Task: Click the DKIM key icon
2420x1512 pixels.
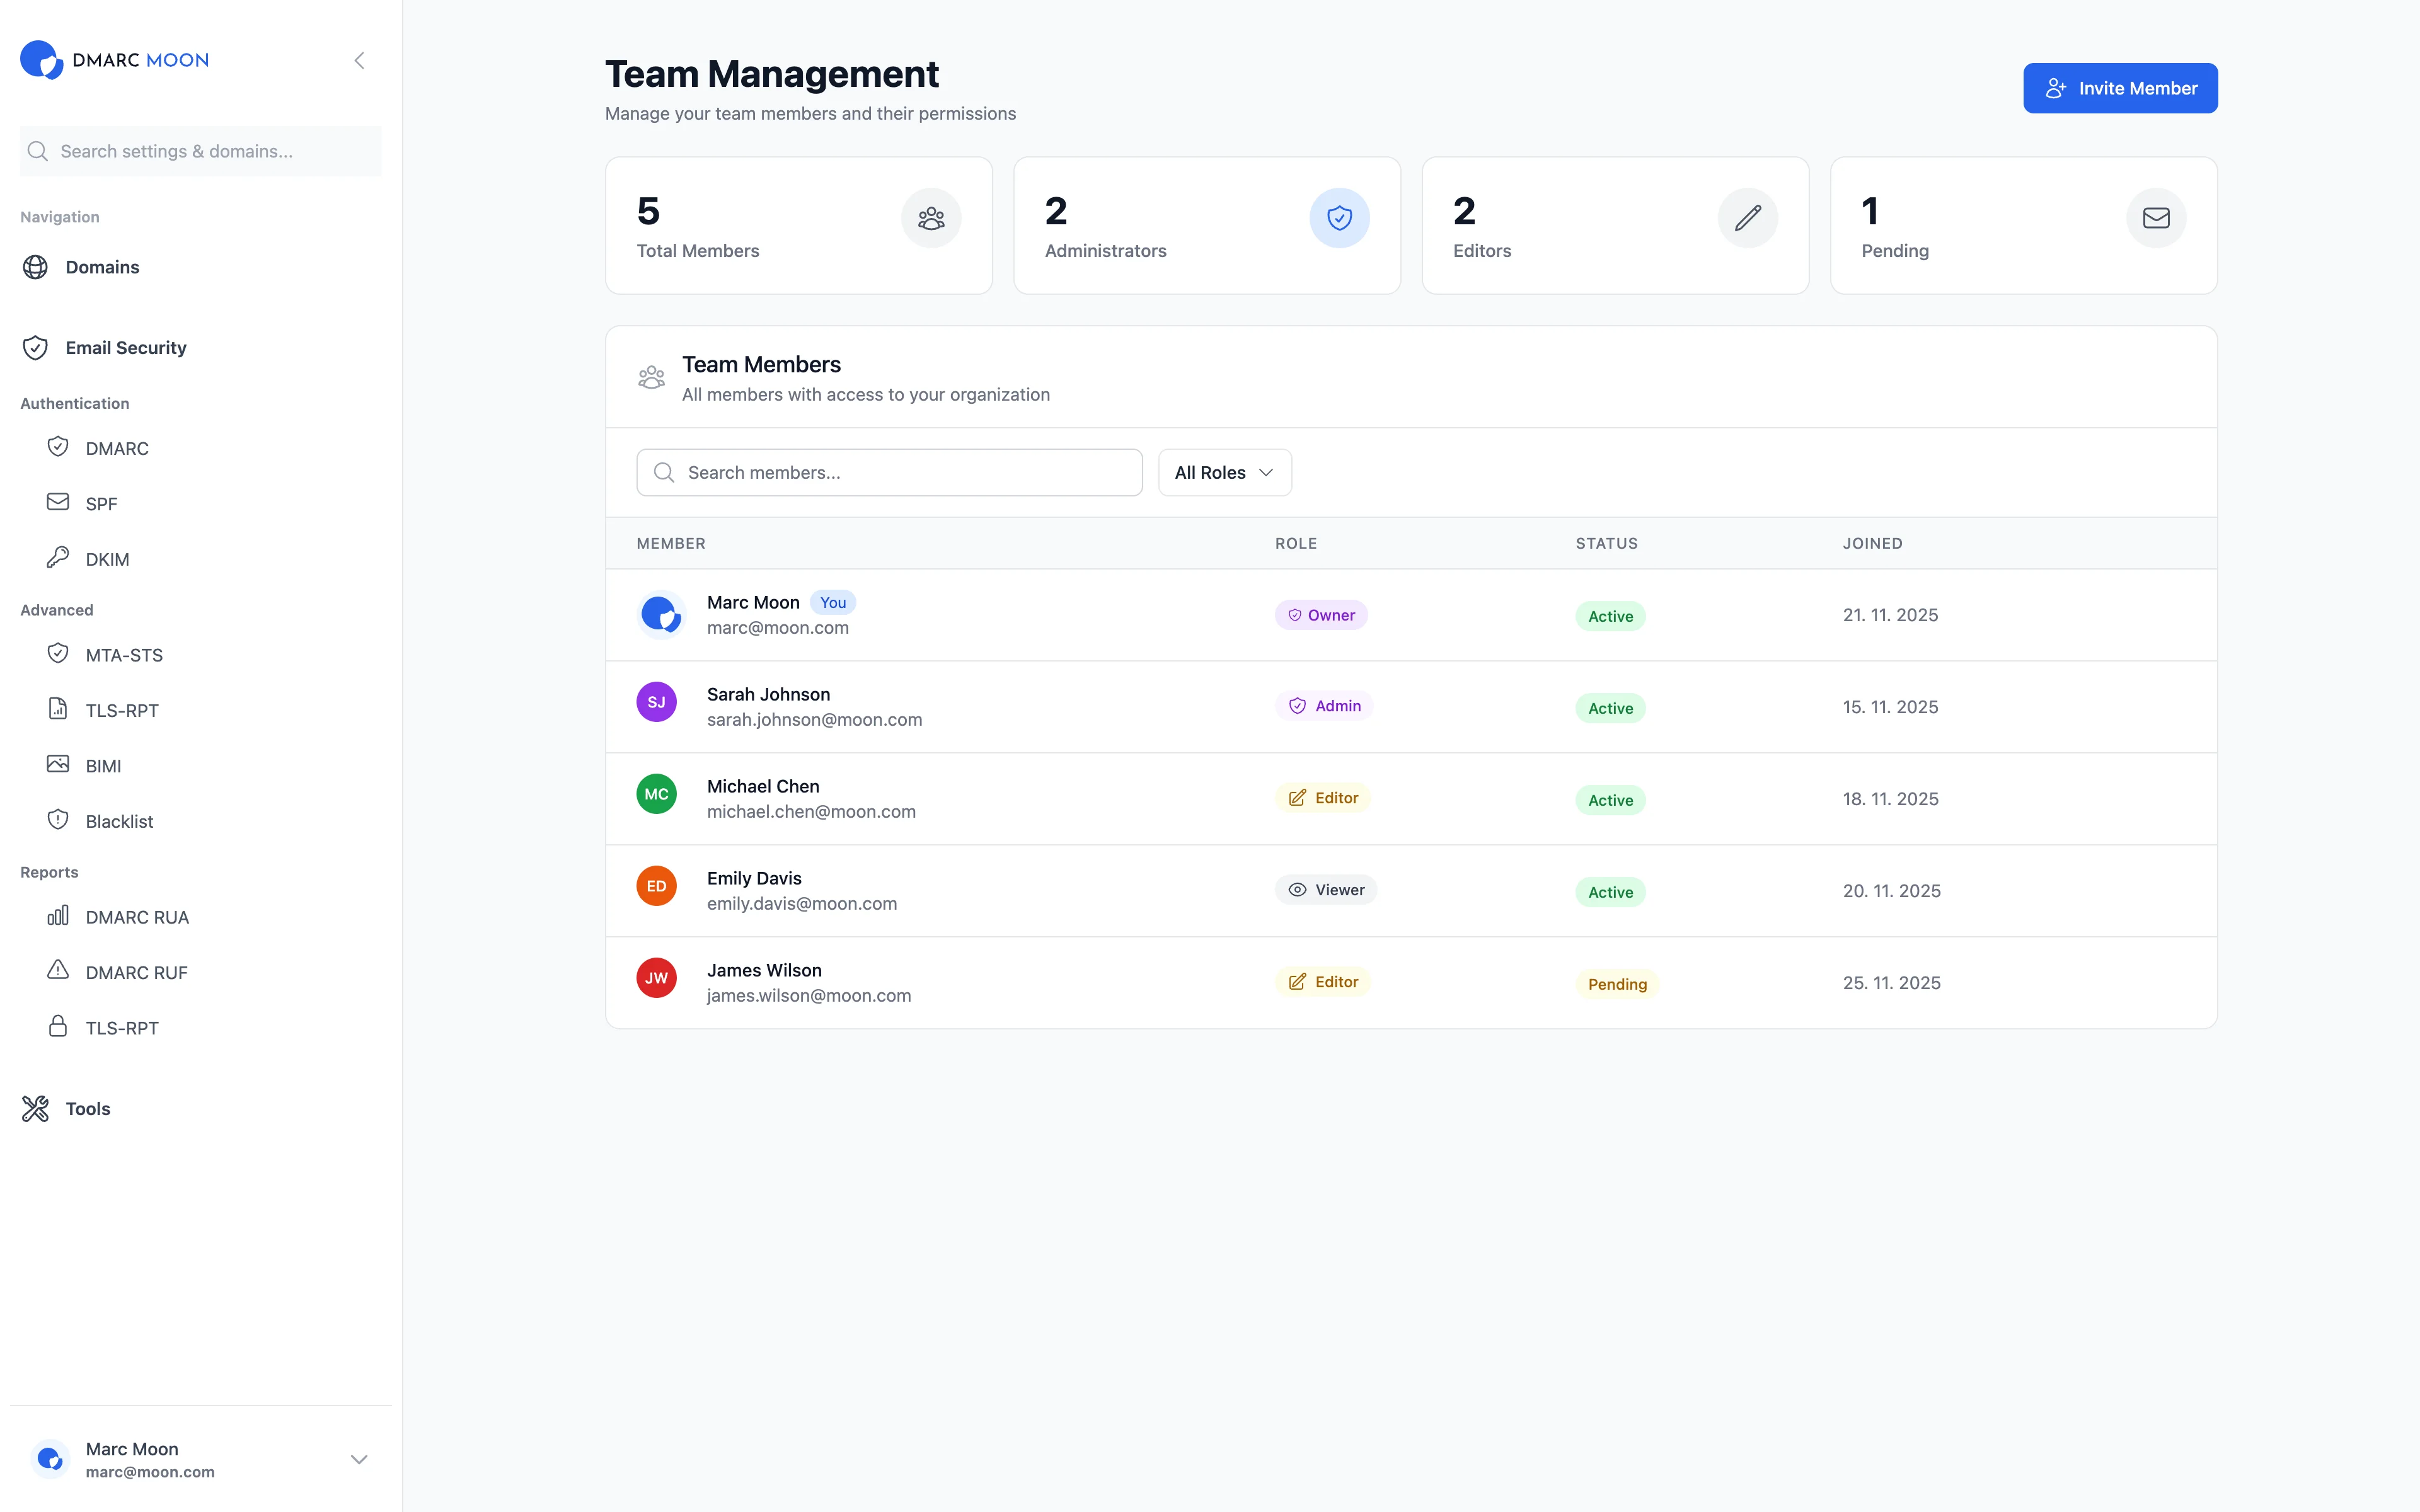Action: (x=58, y=558)
